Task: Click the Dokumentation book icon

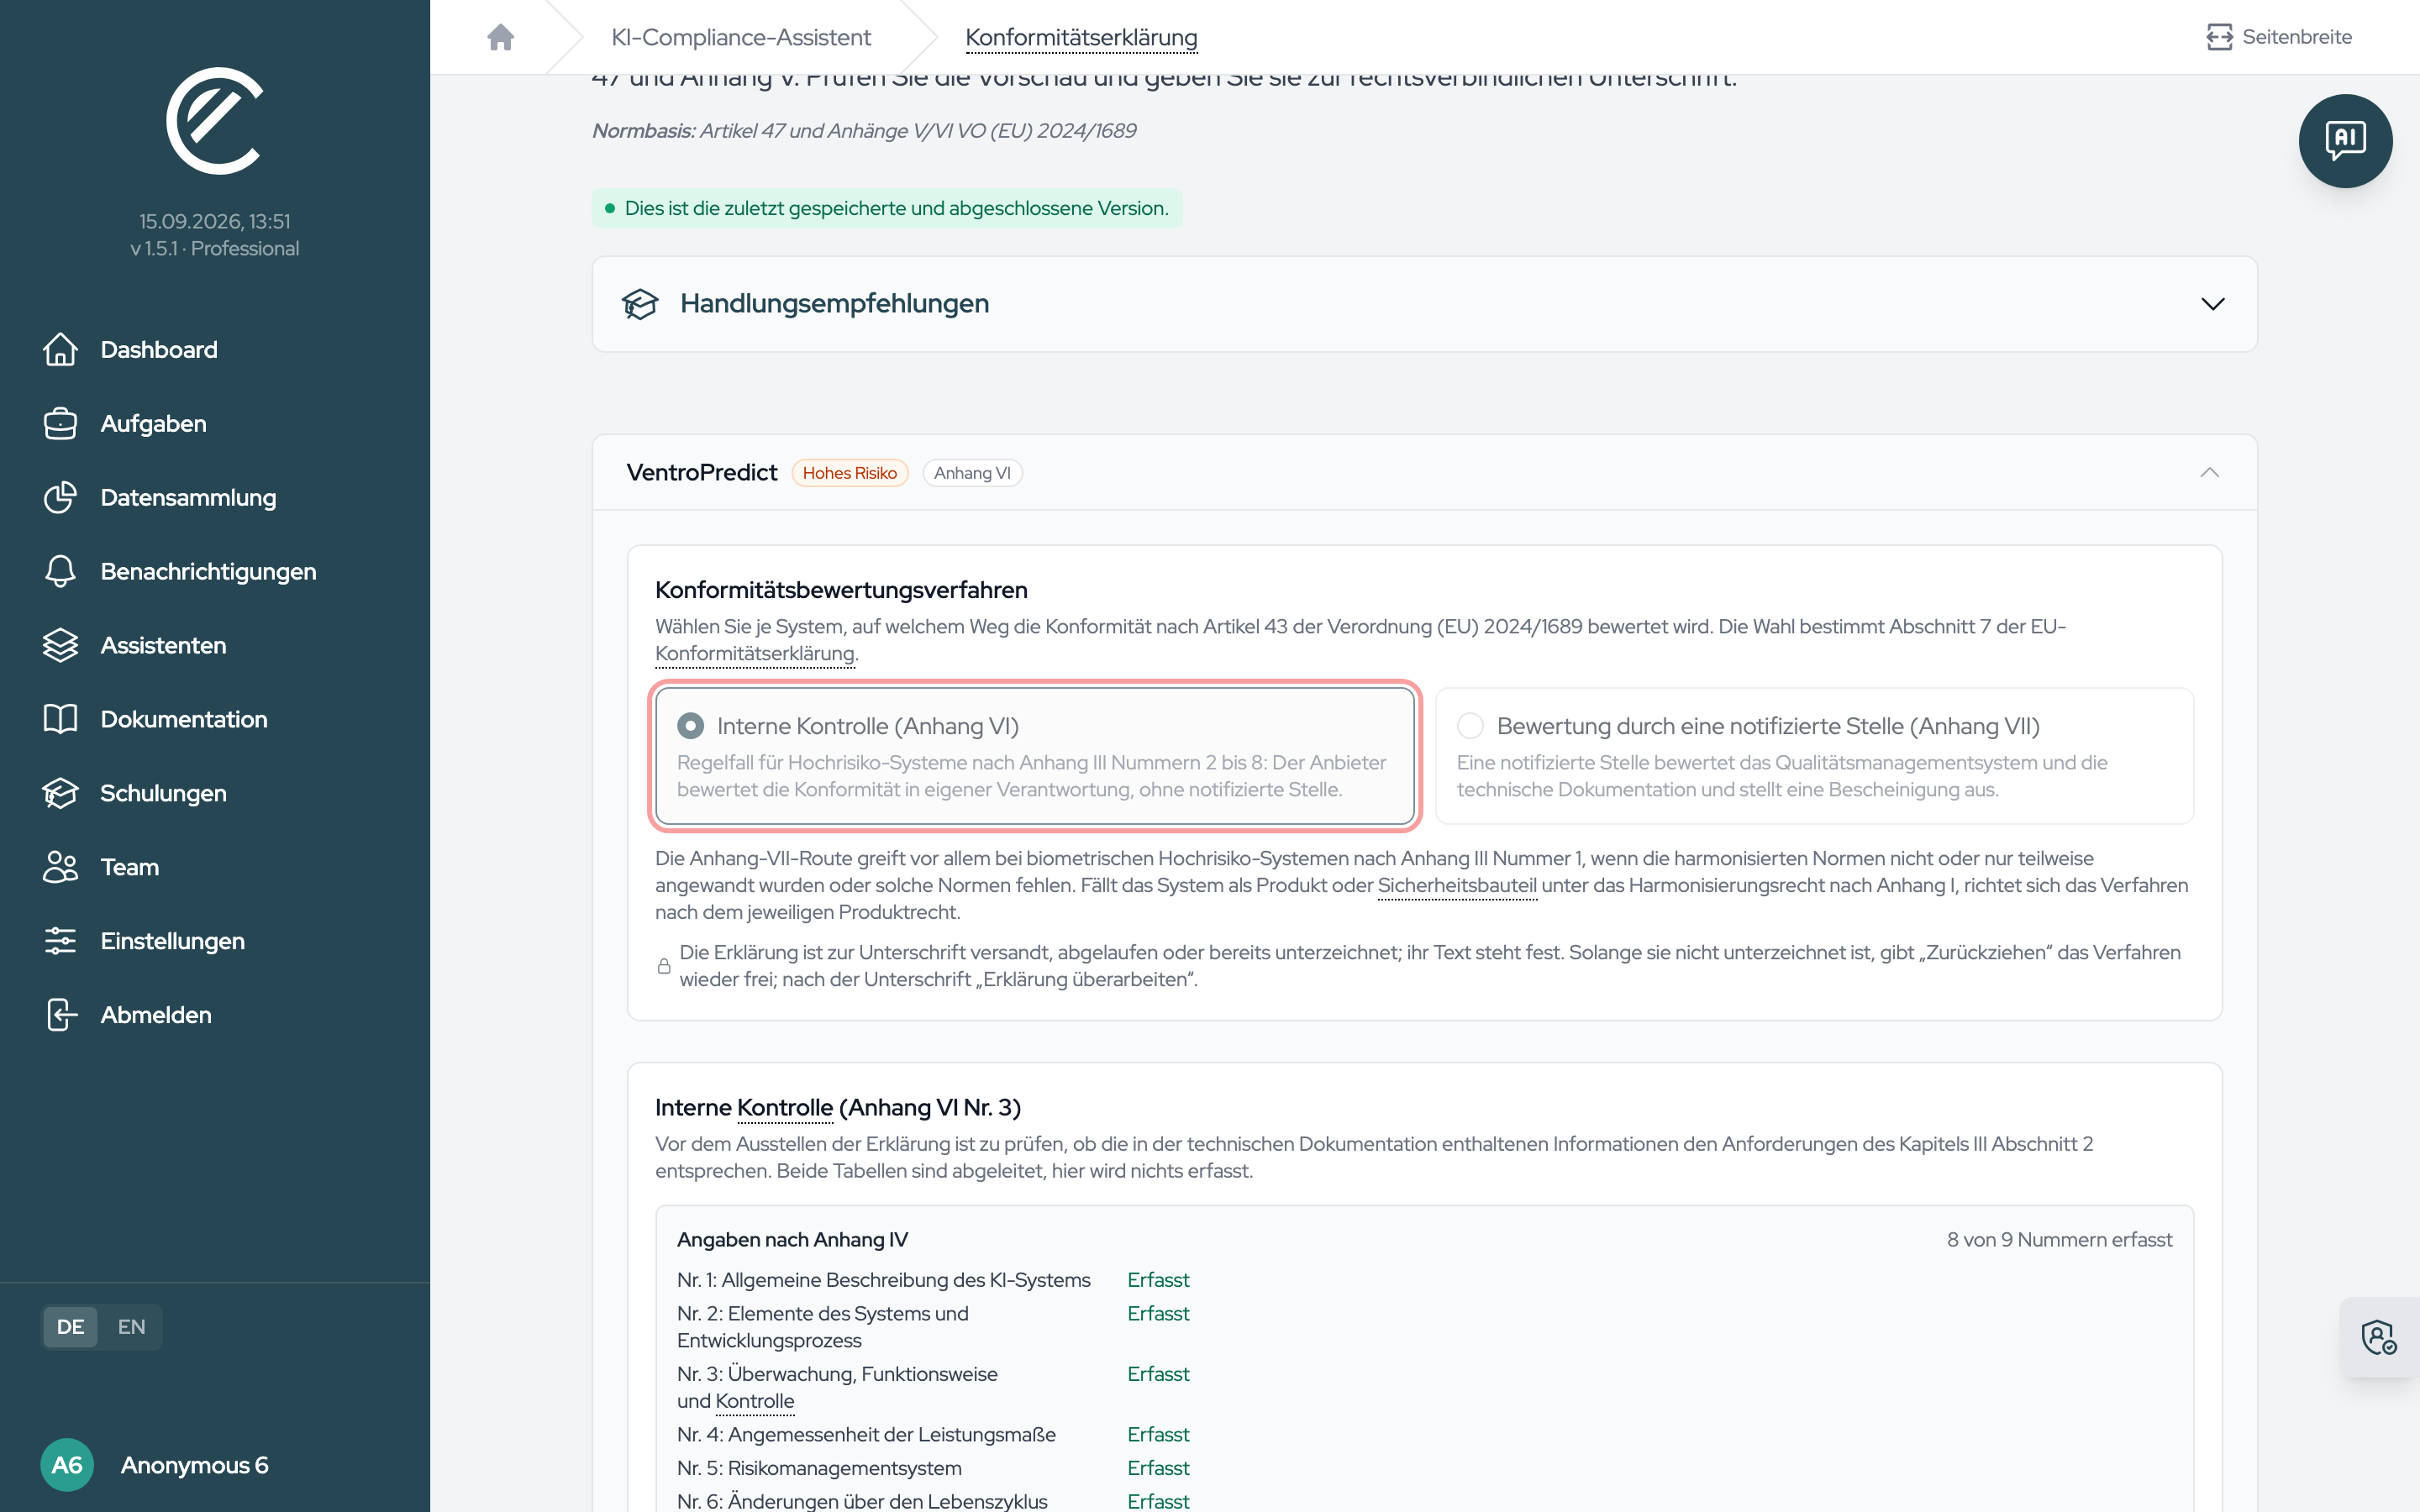Action: pyautogui.click(x=60, y=720)
